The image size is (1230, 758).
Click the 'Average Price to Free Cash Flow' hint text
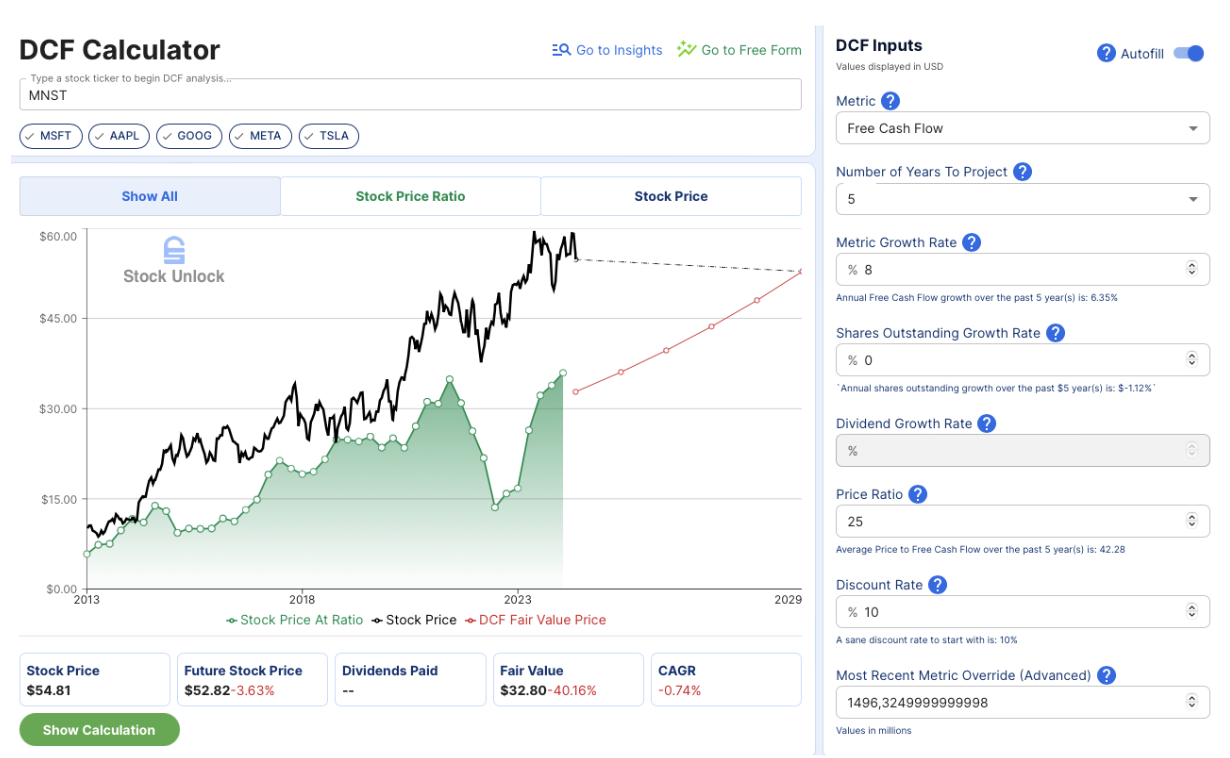[x=981, y=549]
